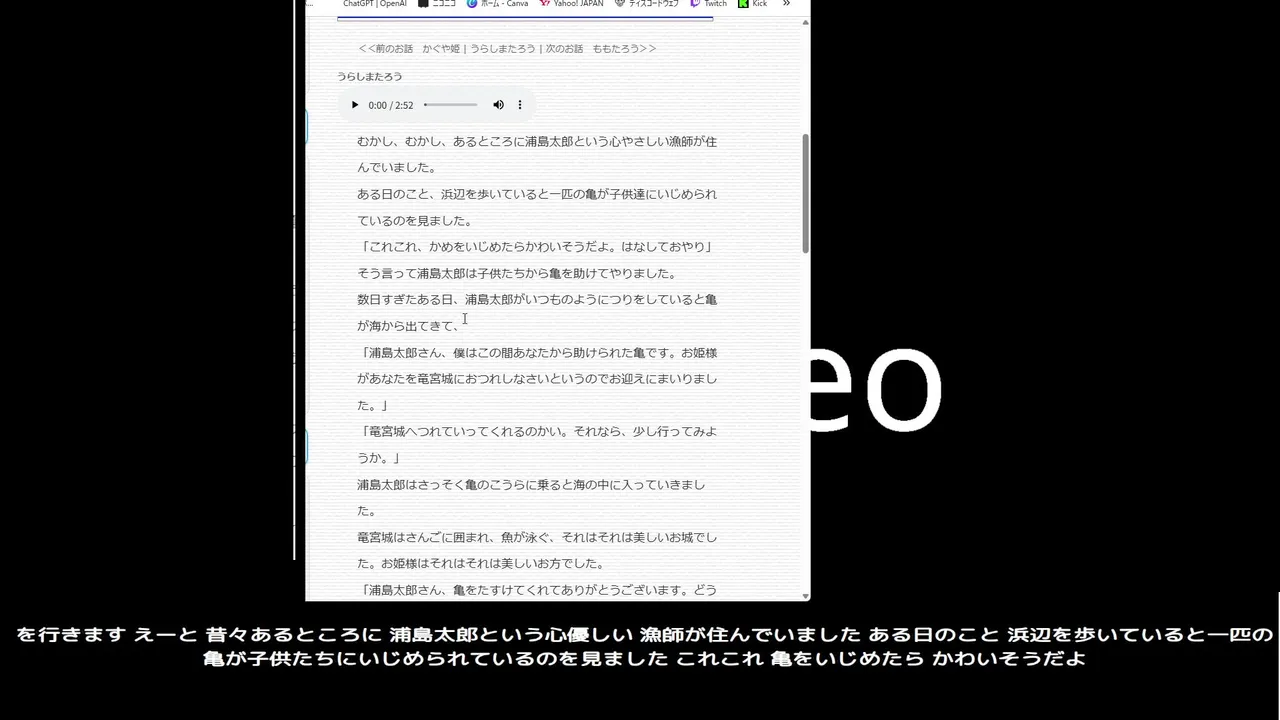Click the scrollbar down arrow
Screen dimensions: 1280x720
coord(805,596)
